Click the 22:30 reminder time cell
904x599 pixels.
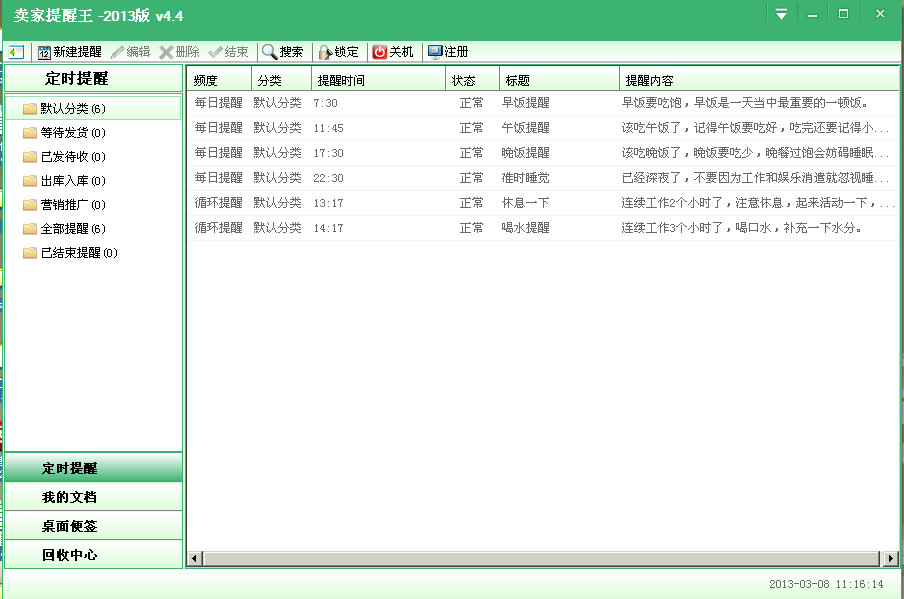coord(328,178)
